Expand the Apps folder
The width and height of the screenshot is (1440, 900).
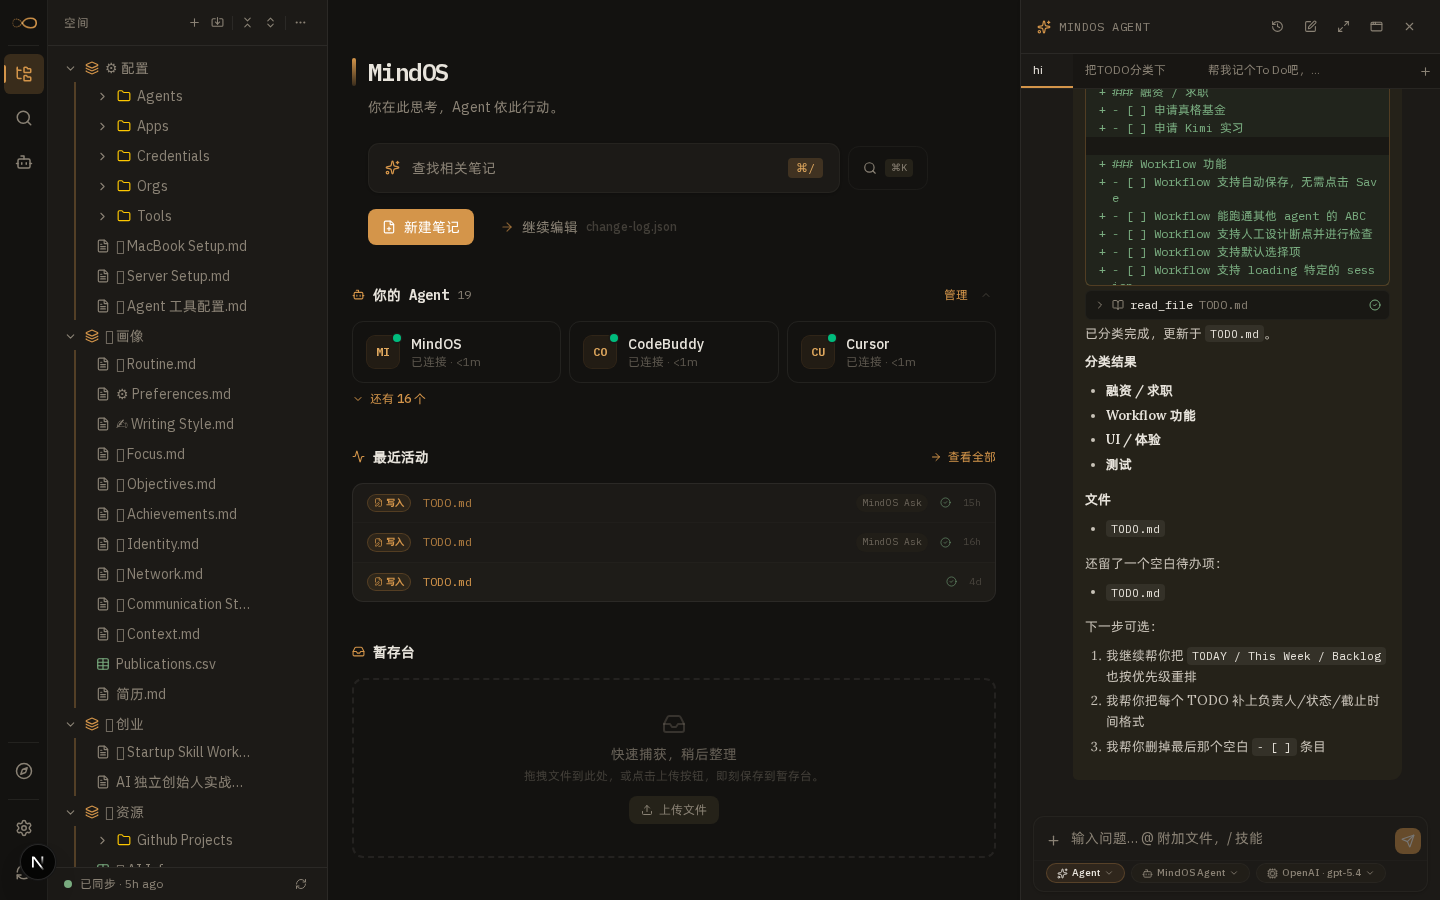[x=102, y=126]
